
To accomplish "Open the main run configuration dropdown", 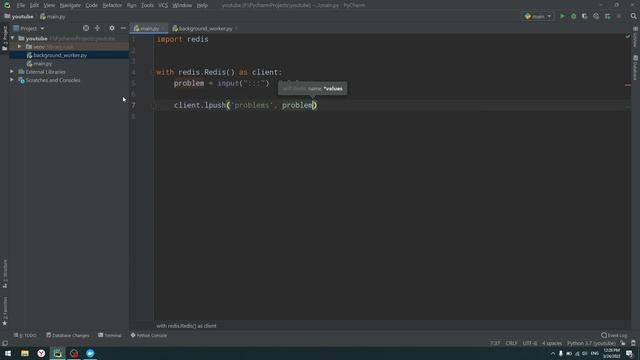I will pos(538,16).
